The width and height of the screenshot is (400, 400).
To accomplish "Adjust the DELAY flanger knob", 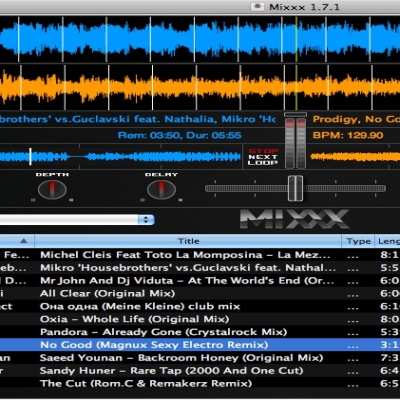I will pyautogui.click(x=161, y=189).
